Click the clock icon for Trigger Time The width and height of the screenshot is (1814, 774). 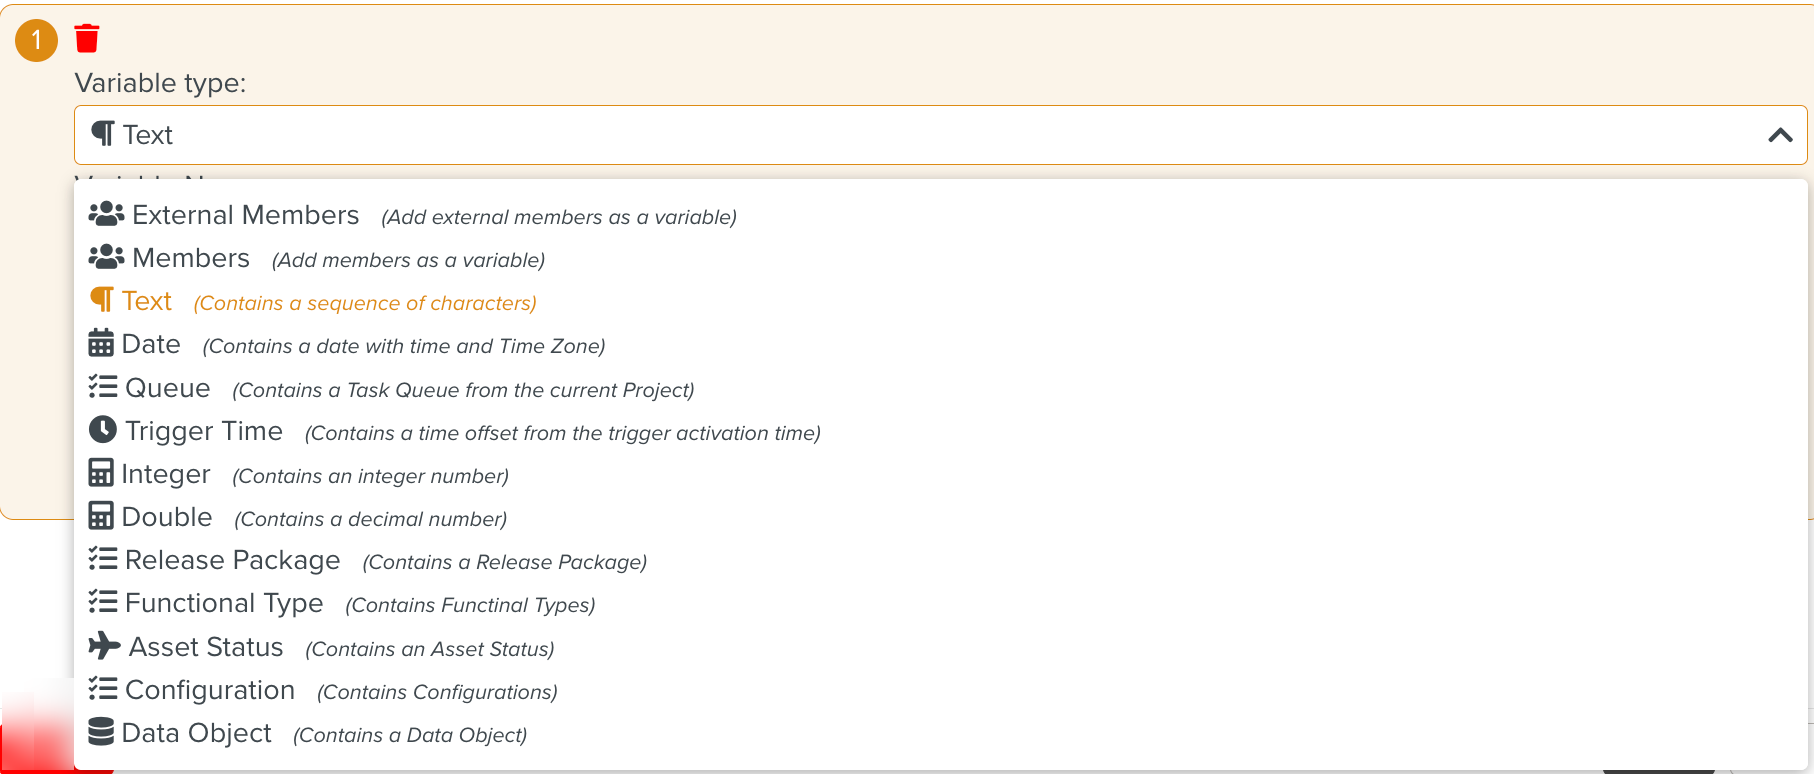coord(103,429)
